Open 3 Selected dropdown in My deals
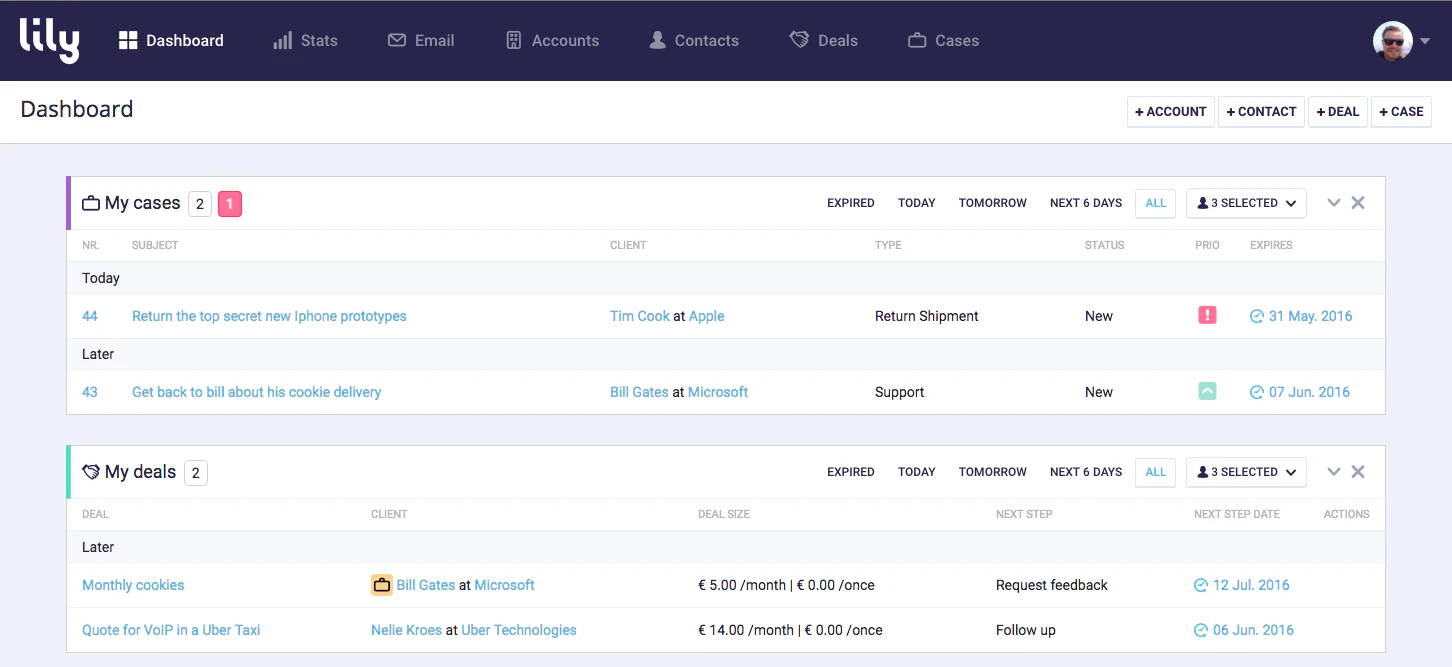 [x=1246, y=472]
